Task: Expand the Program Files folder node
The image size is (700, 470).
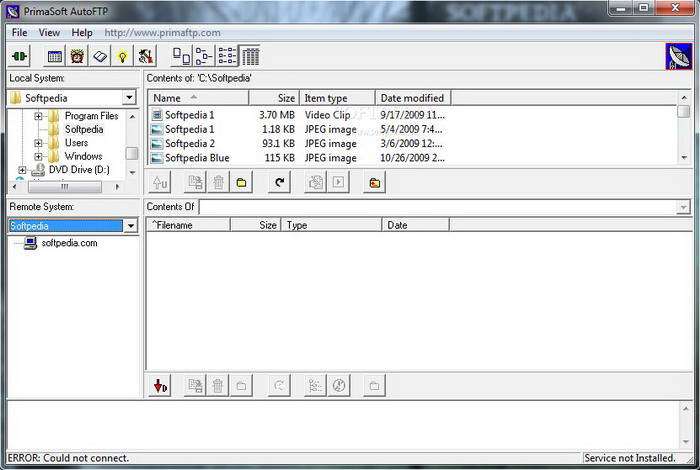Action: (38, 116)
